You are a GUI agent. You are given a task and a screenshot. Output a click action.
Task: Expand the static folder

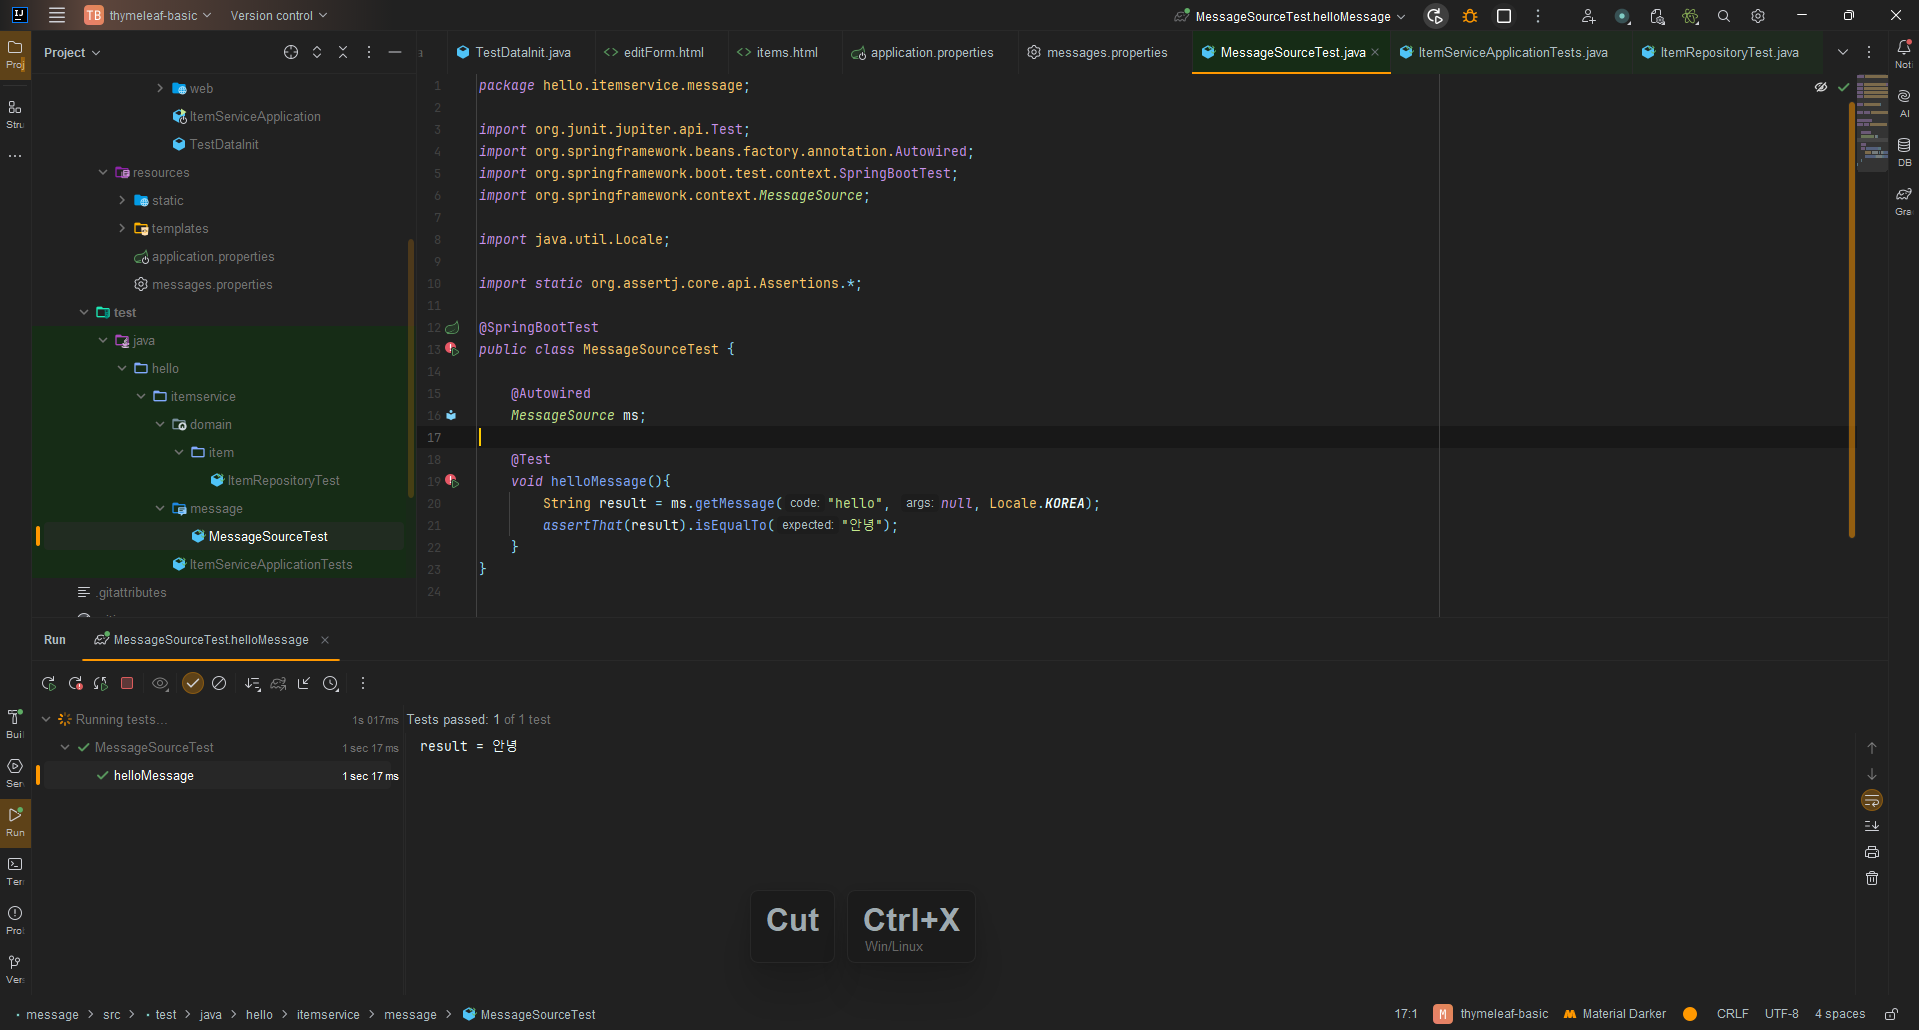tap(122, 200)
